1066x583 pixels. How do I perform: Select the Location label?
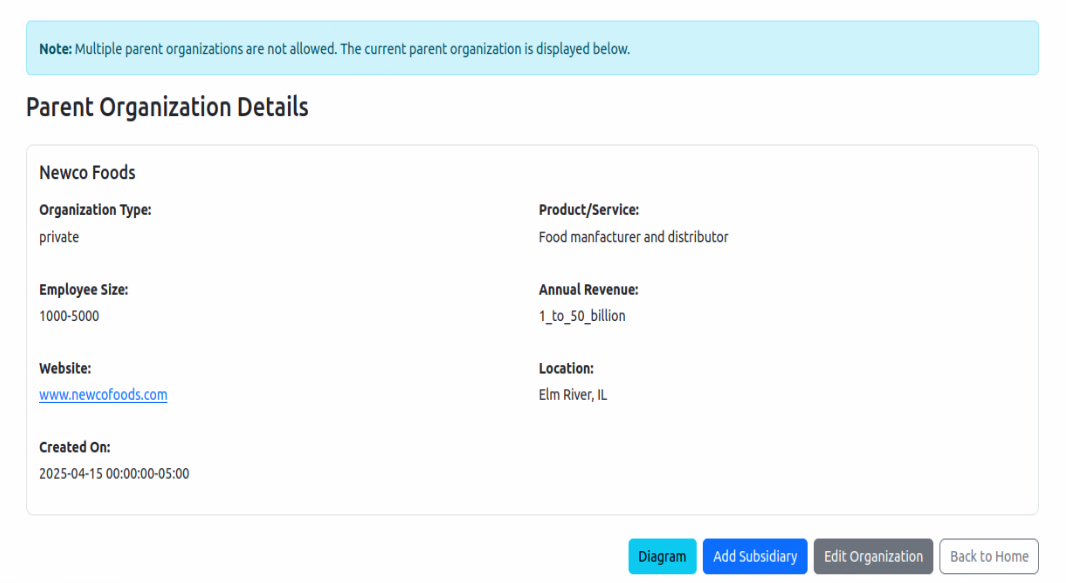click(x=566, y=368)
